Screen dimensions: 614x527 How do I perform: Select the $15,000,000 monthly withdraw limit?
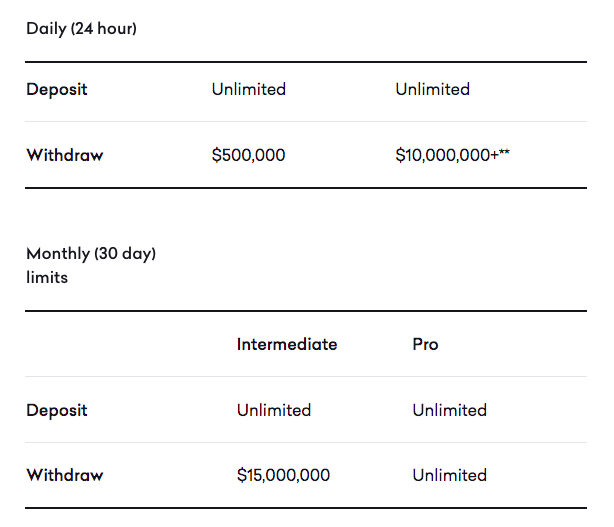point(283,475)
